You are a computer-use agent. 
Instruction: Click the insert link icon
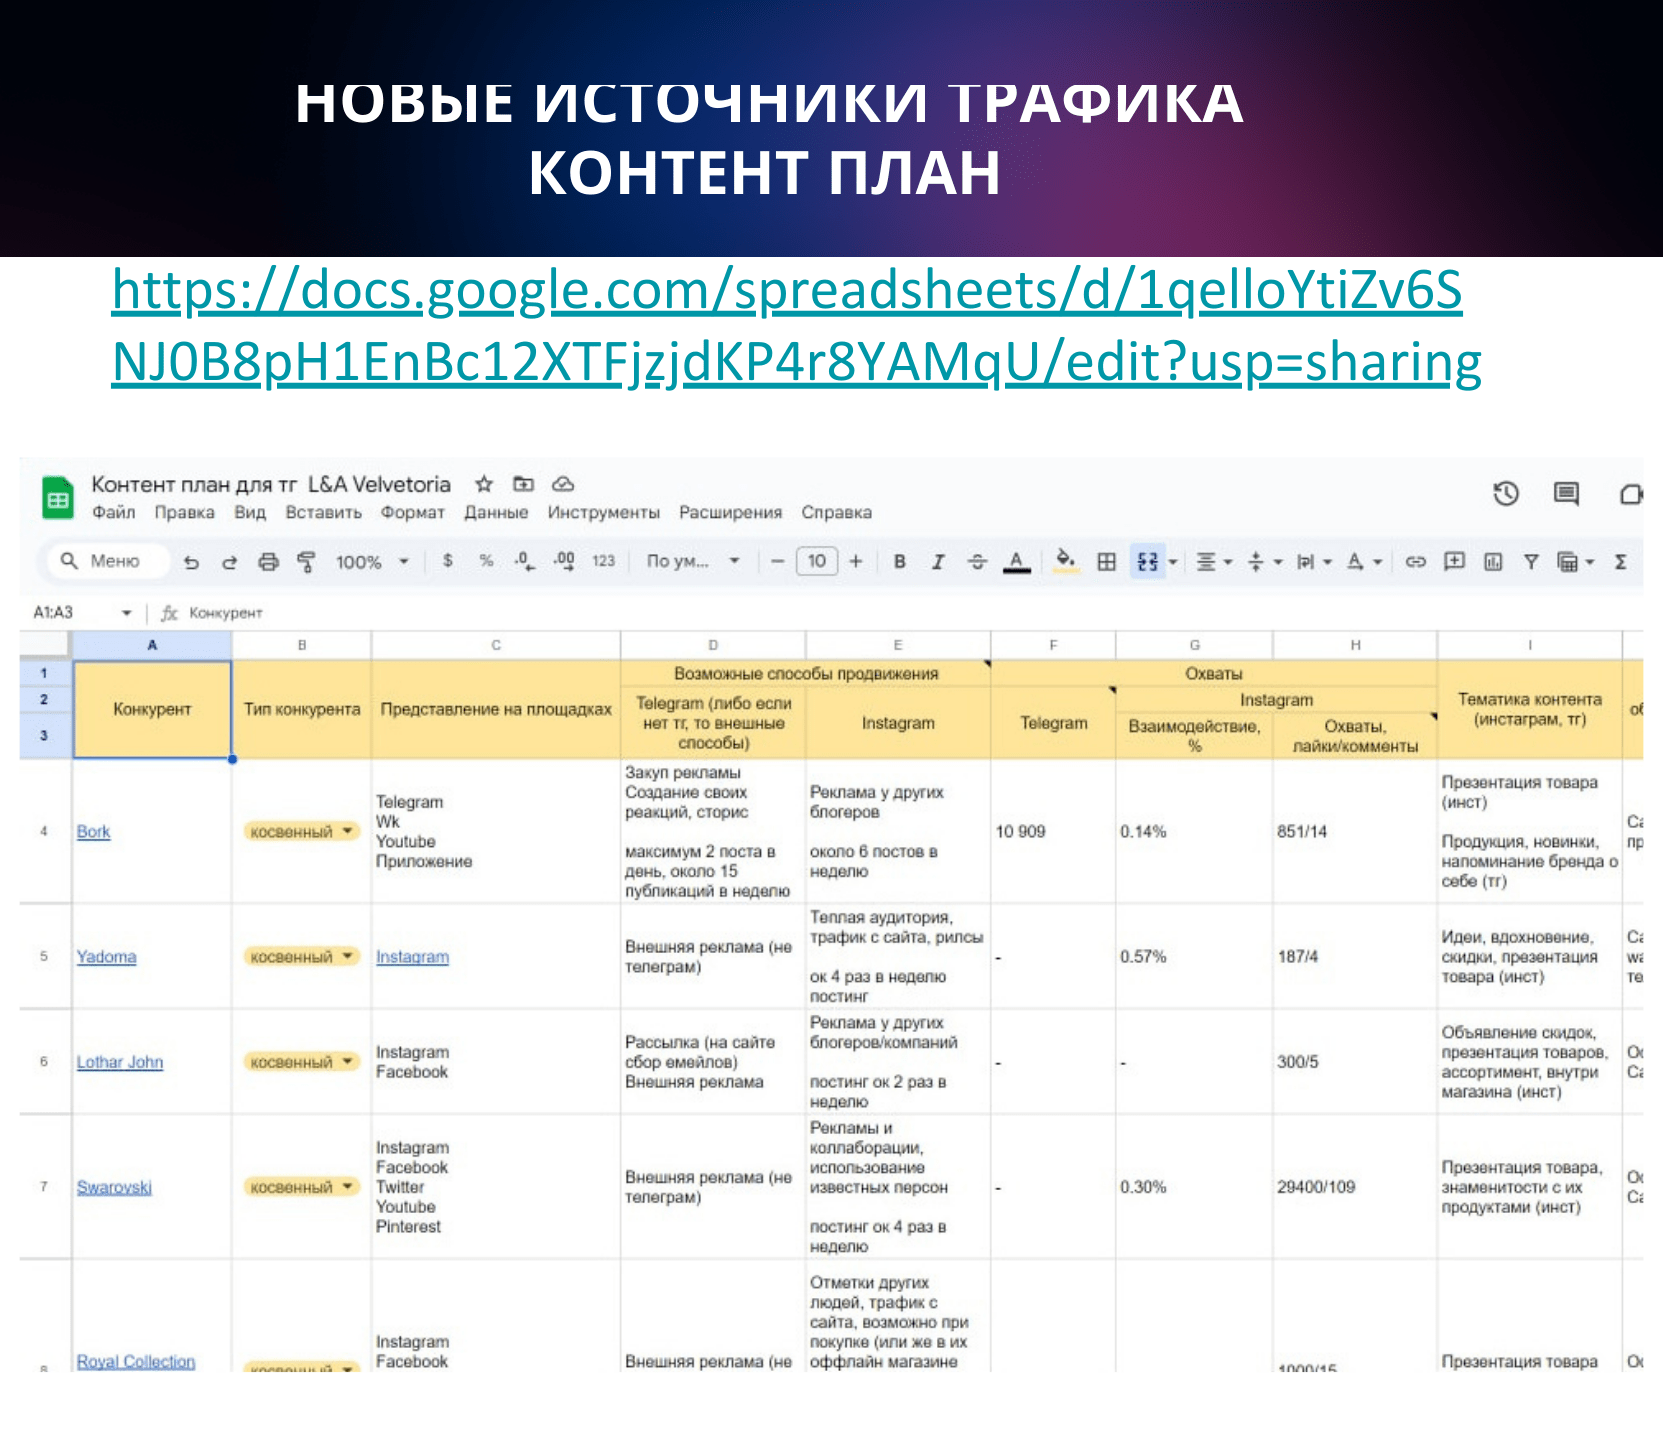pyautogui.click(x=1415, y=562)
